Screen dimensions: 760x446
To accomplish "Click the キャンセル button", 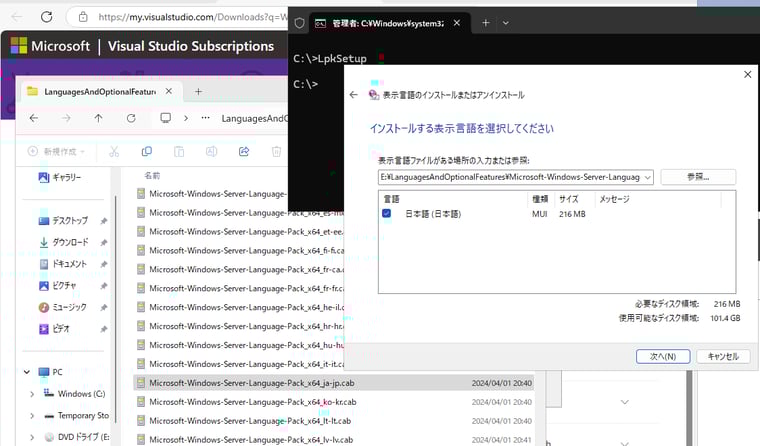I will point(723,356).
